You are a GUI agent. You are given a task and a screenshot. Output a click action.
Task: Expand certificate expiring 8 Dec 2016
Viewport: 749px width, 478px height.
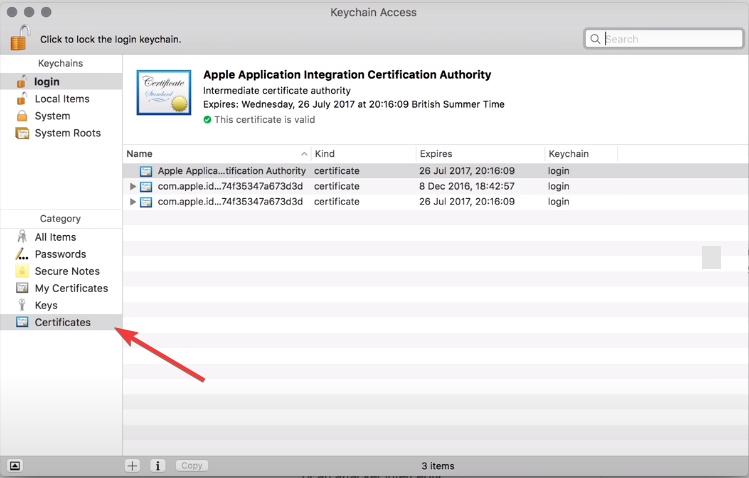click(x=133, y=186)
